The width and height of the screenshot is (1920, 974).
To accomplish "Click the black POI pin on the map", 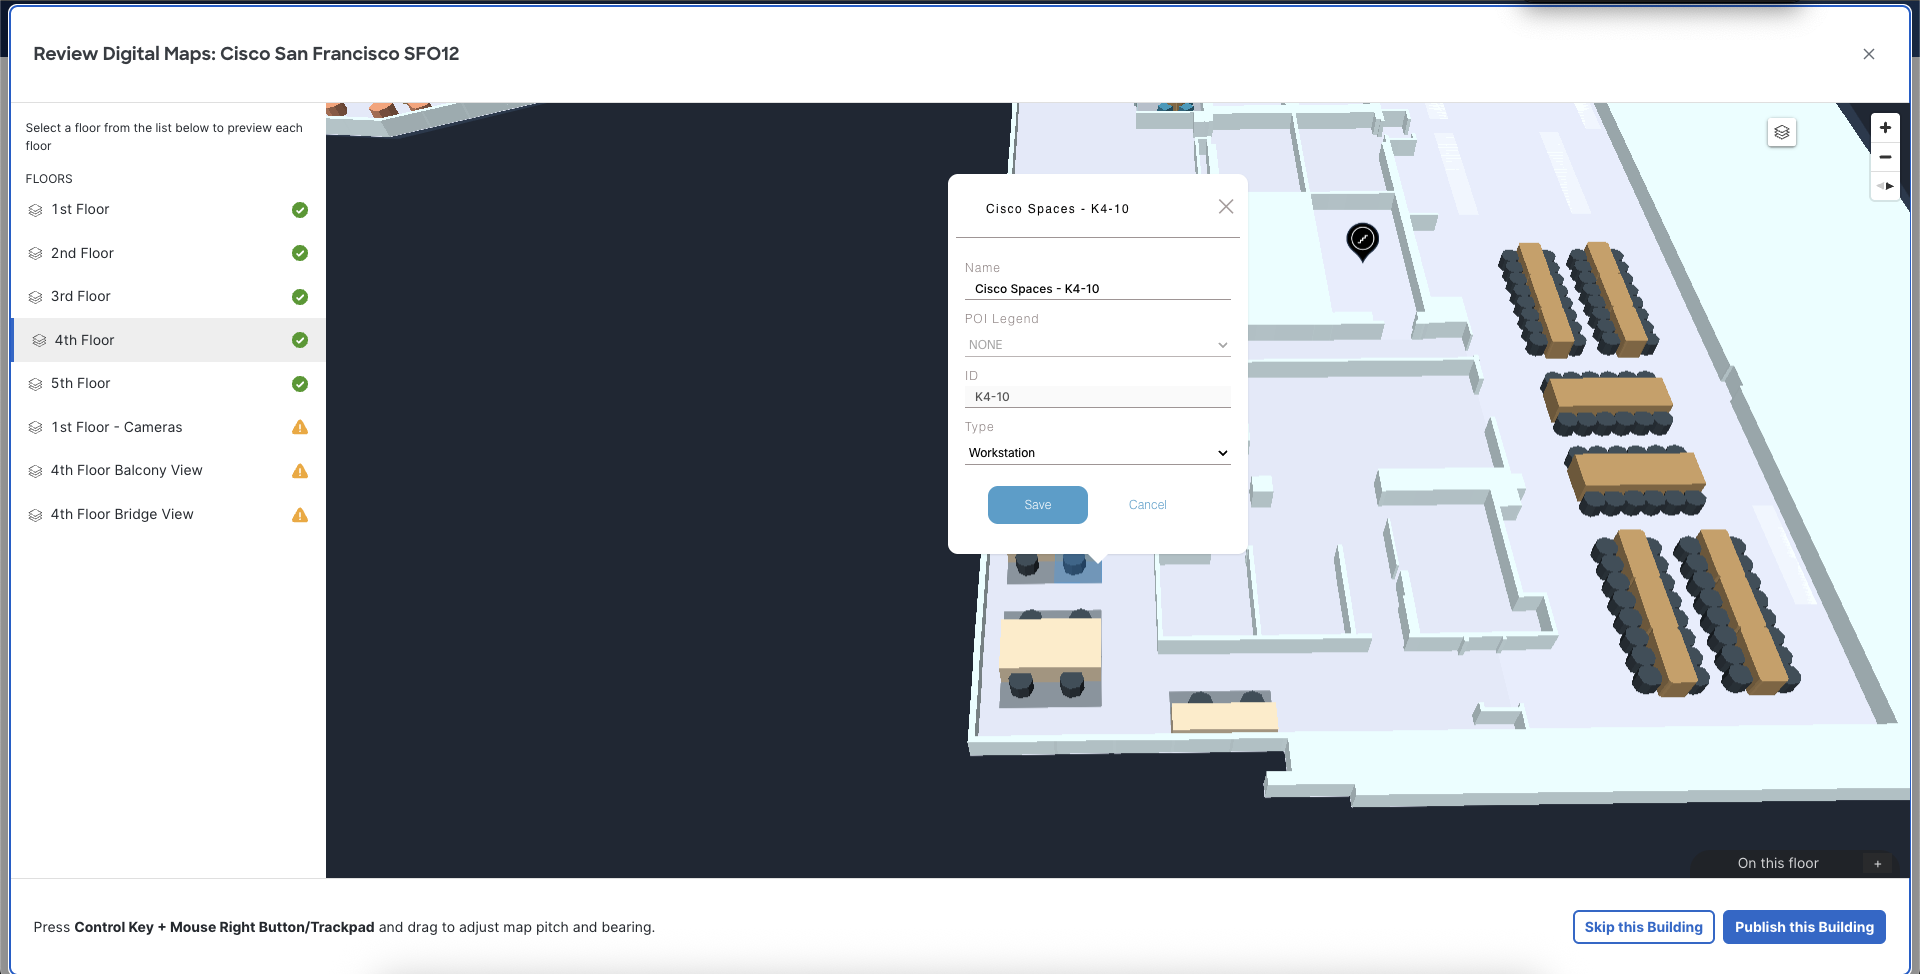I will click(x=1361, y=241).
